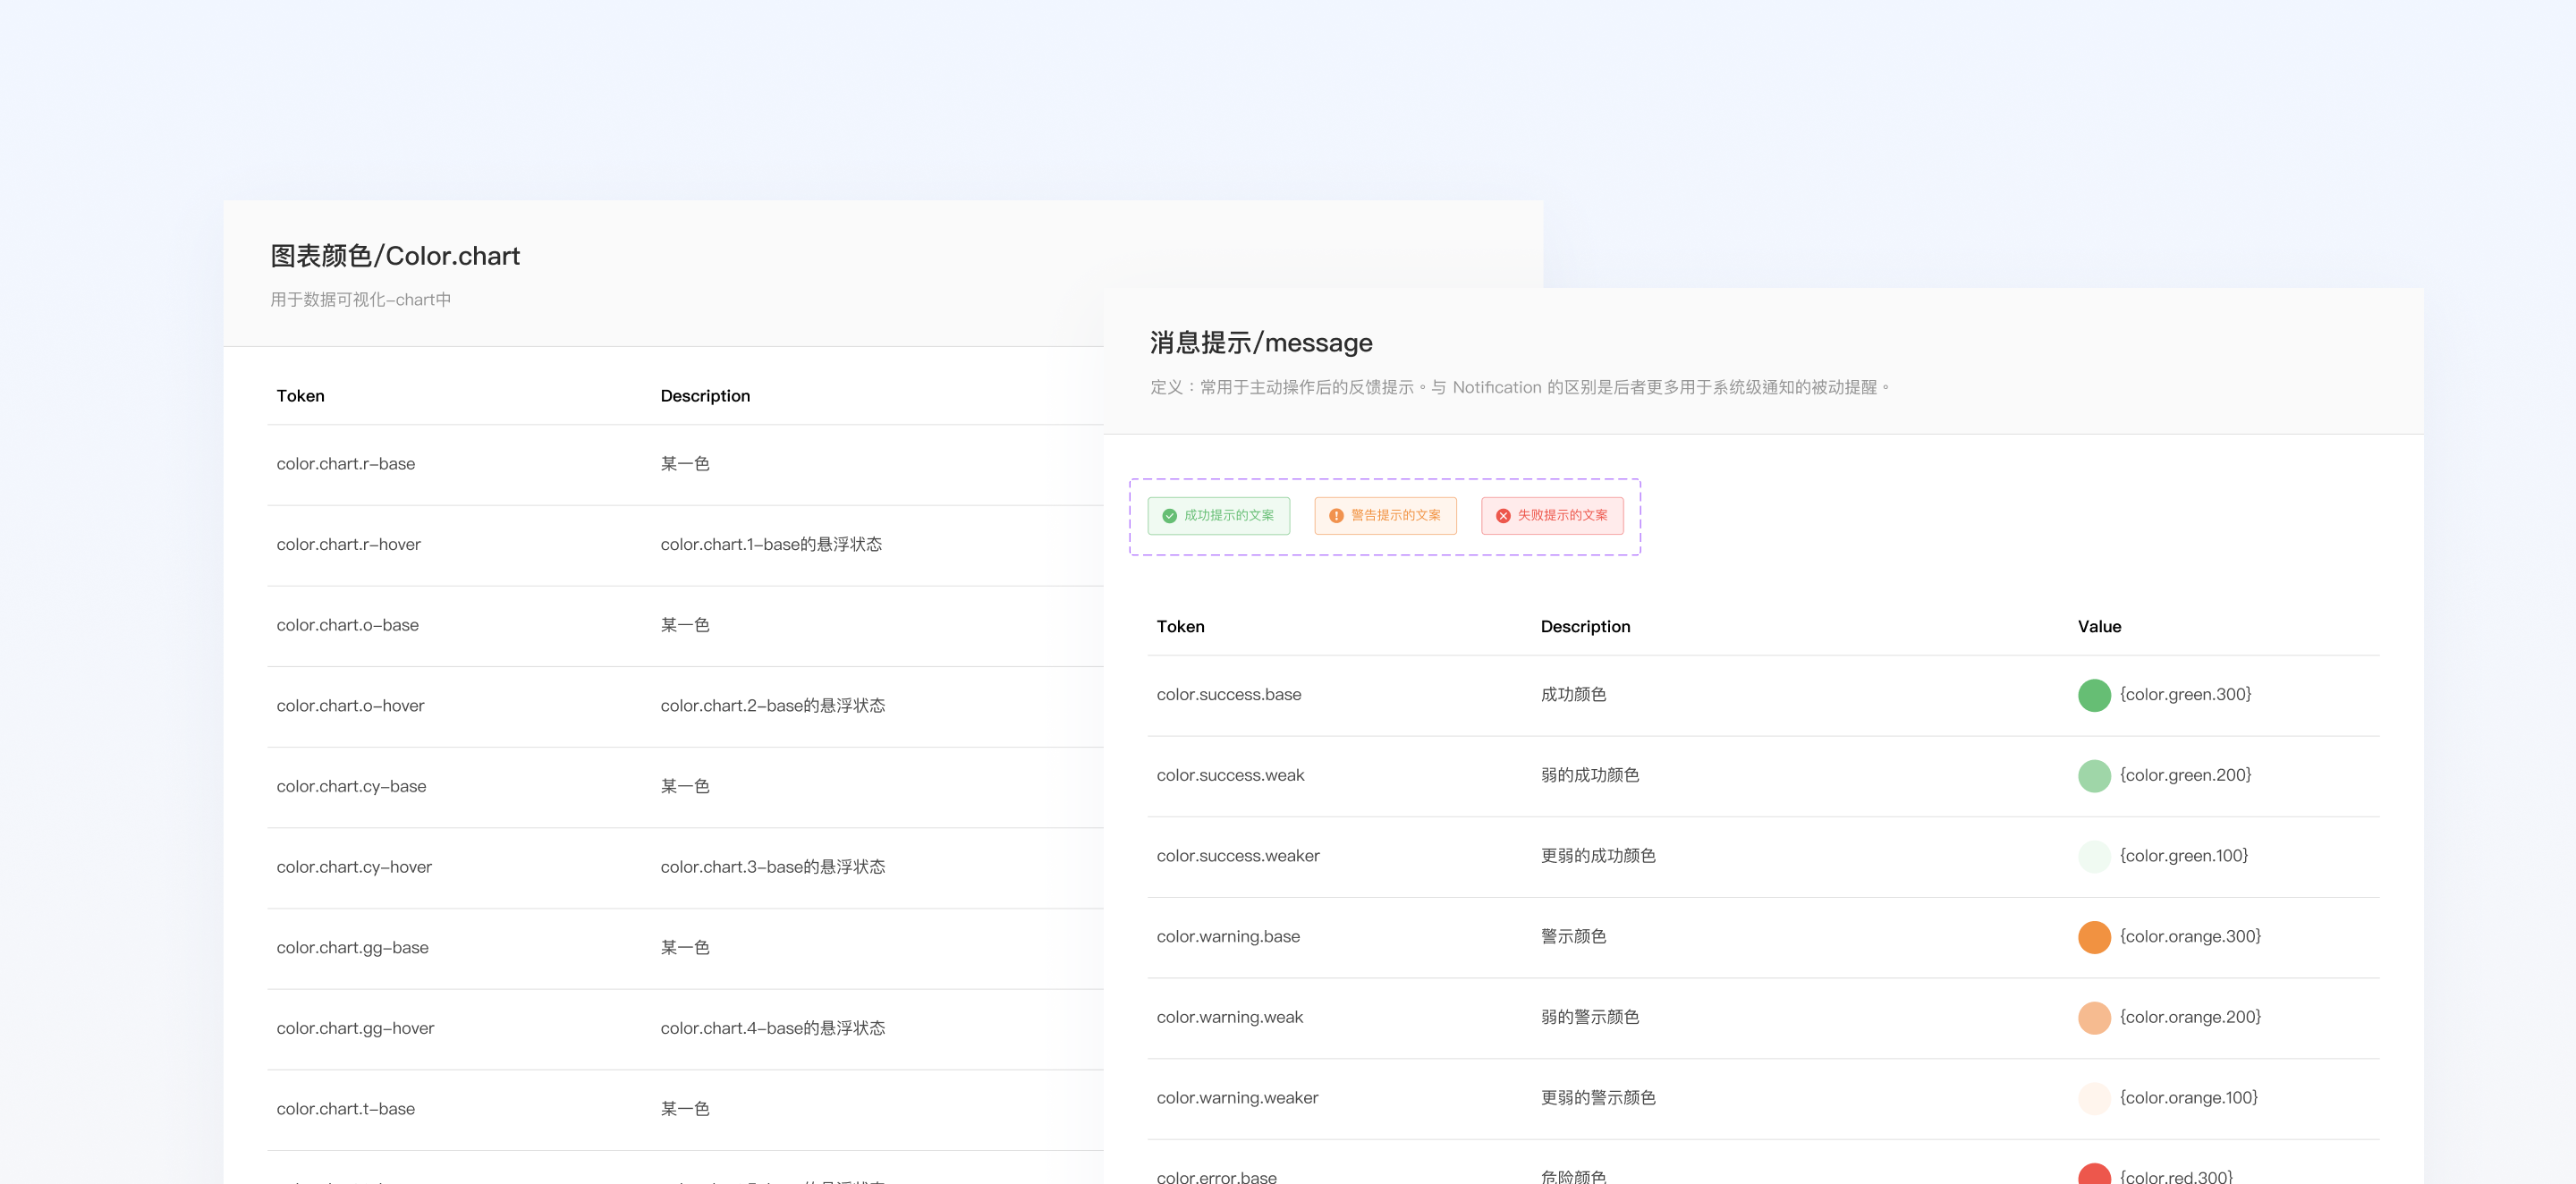
Task: Click the pale orange swatch for color.warning.weaker
Action: pos(2093,1098)
